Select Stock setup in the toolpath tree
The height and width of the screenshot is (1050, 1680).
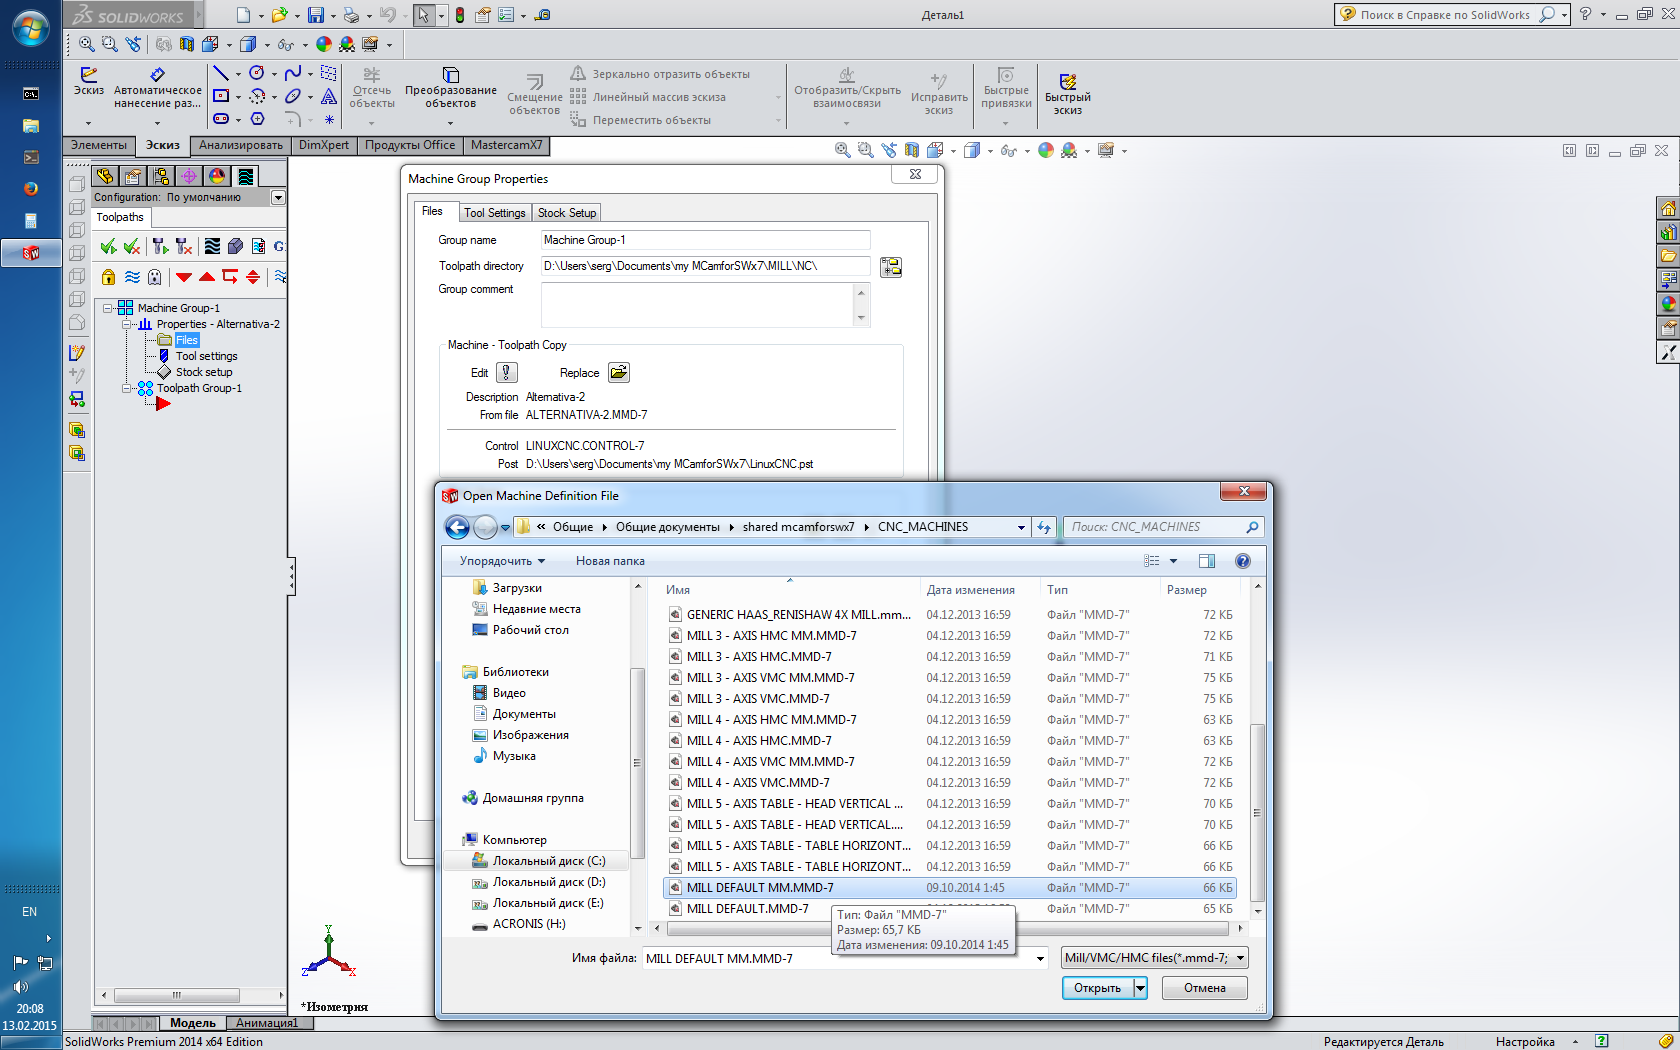[x=204, y=372]
